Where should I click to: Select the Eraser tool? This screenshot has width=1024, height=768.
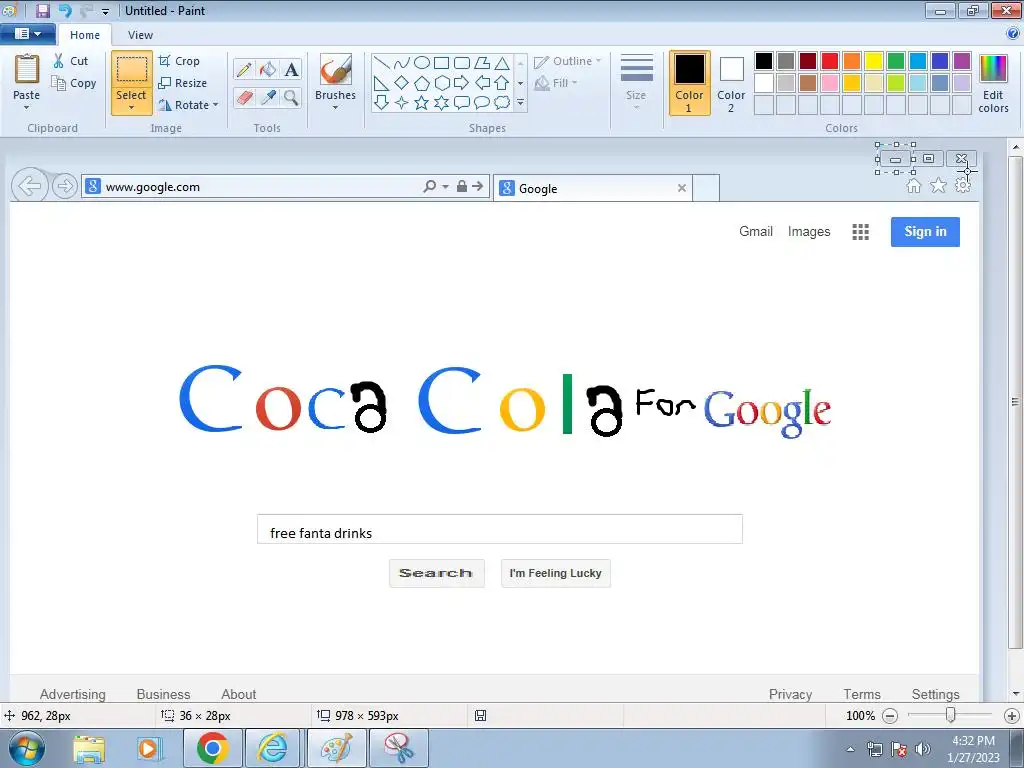click(244, 97)
